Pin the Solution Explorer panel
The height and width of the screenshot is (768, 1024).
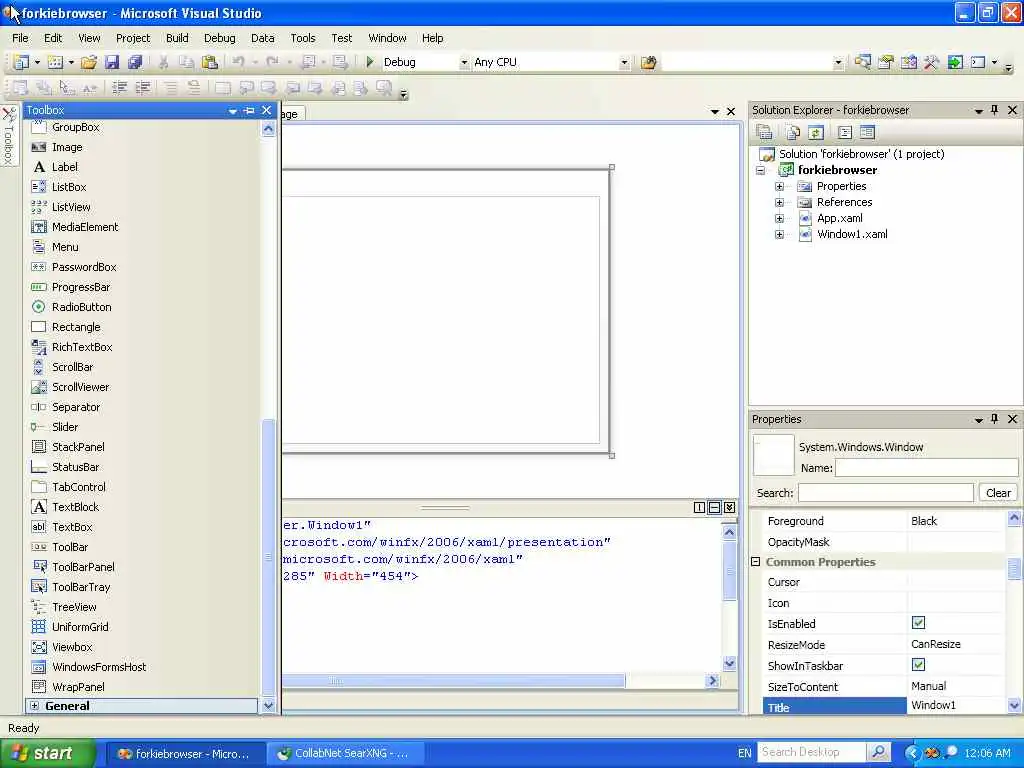995,110
